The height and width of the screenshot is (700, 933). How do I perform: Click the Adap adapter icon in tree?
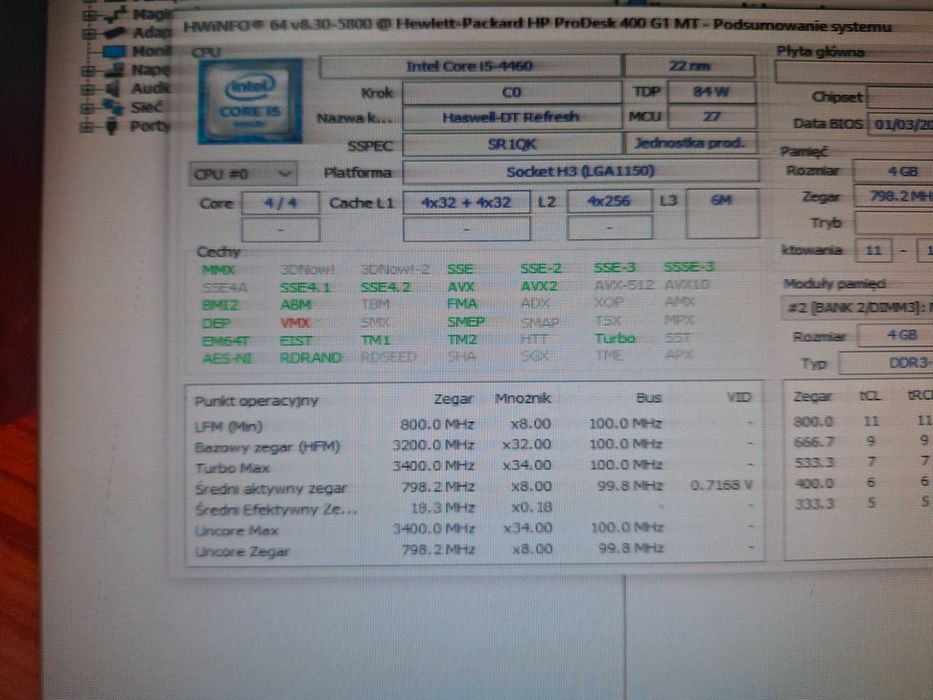(114, 33)
